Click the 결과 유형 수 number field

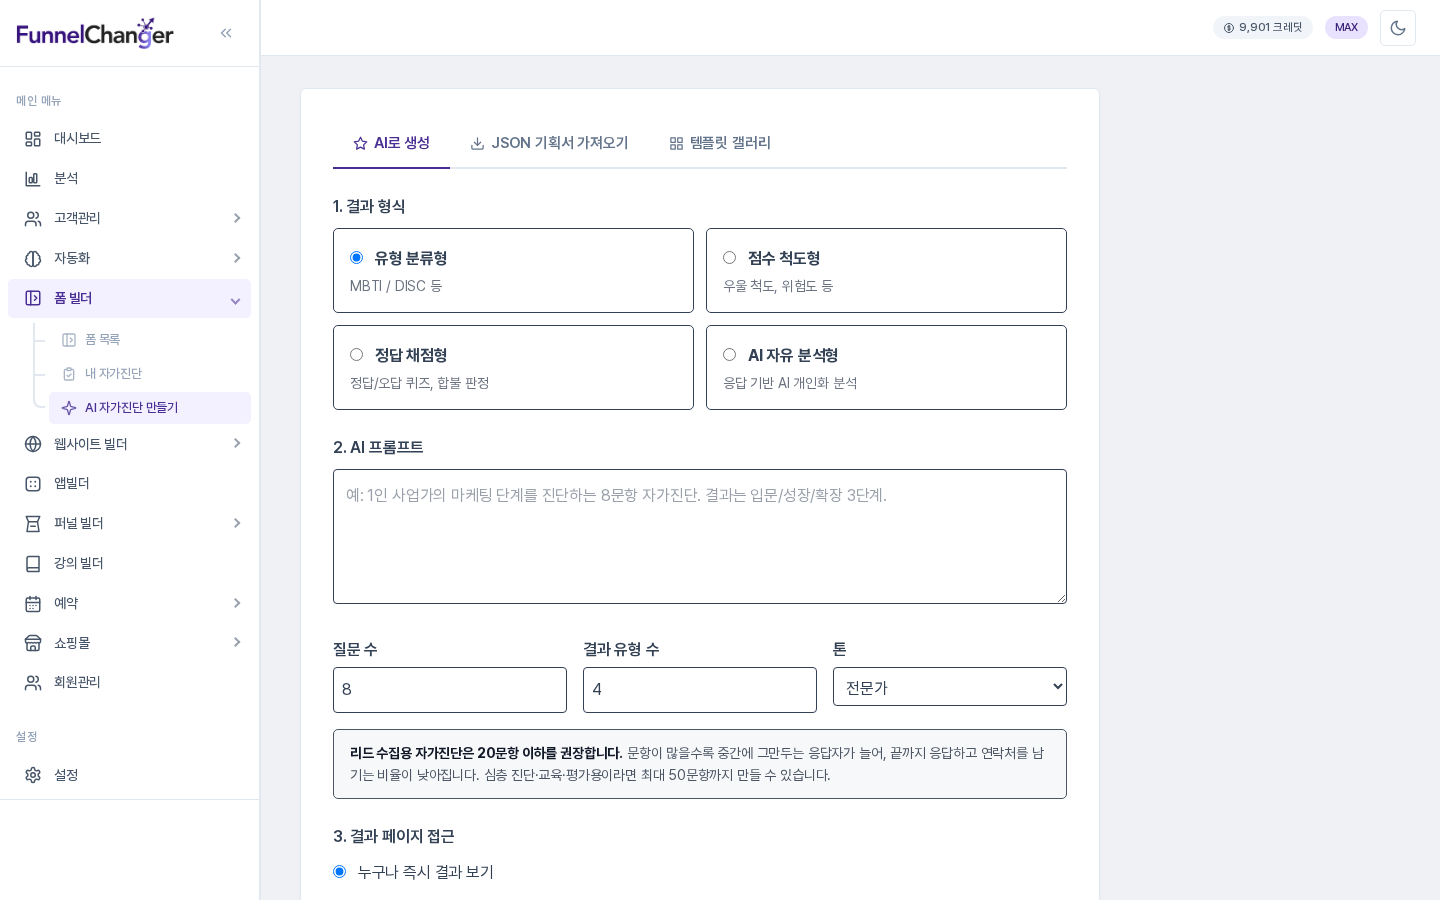click(x=700, y=690)
